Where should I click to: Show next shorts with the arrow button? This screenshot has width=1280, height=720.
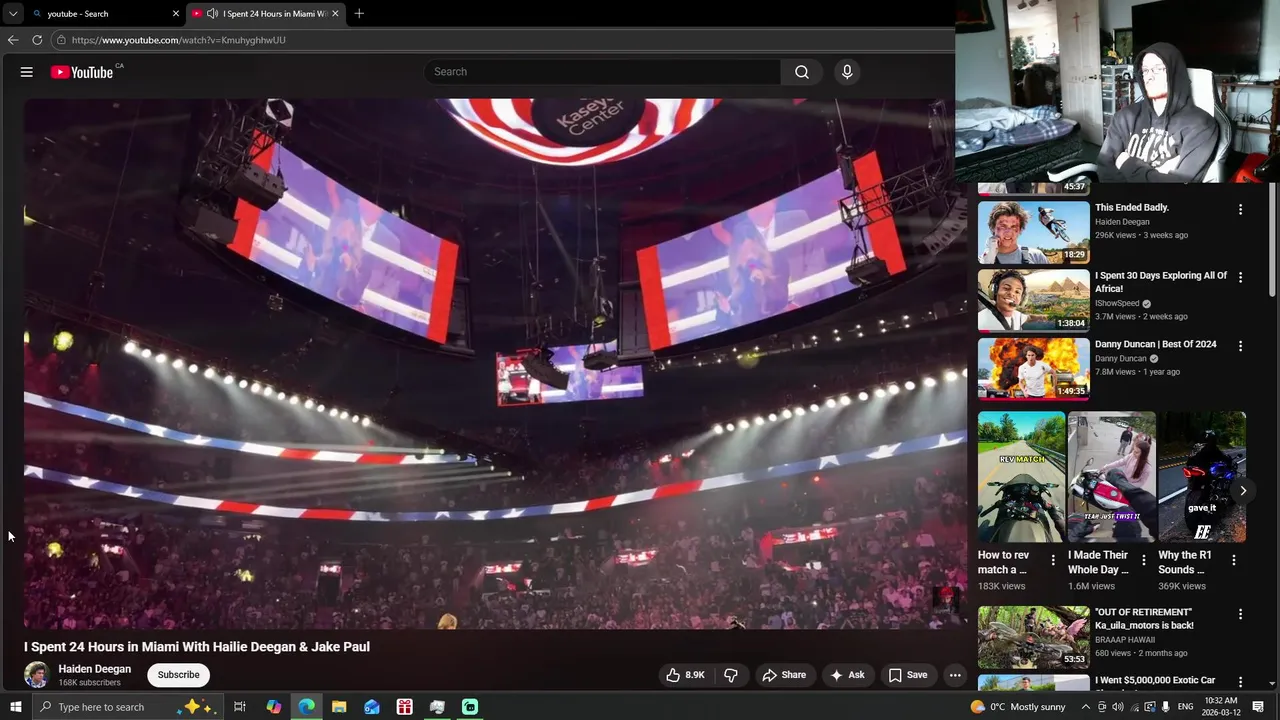click(x=1243, y=491)
